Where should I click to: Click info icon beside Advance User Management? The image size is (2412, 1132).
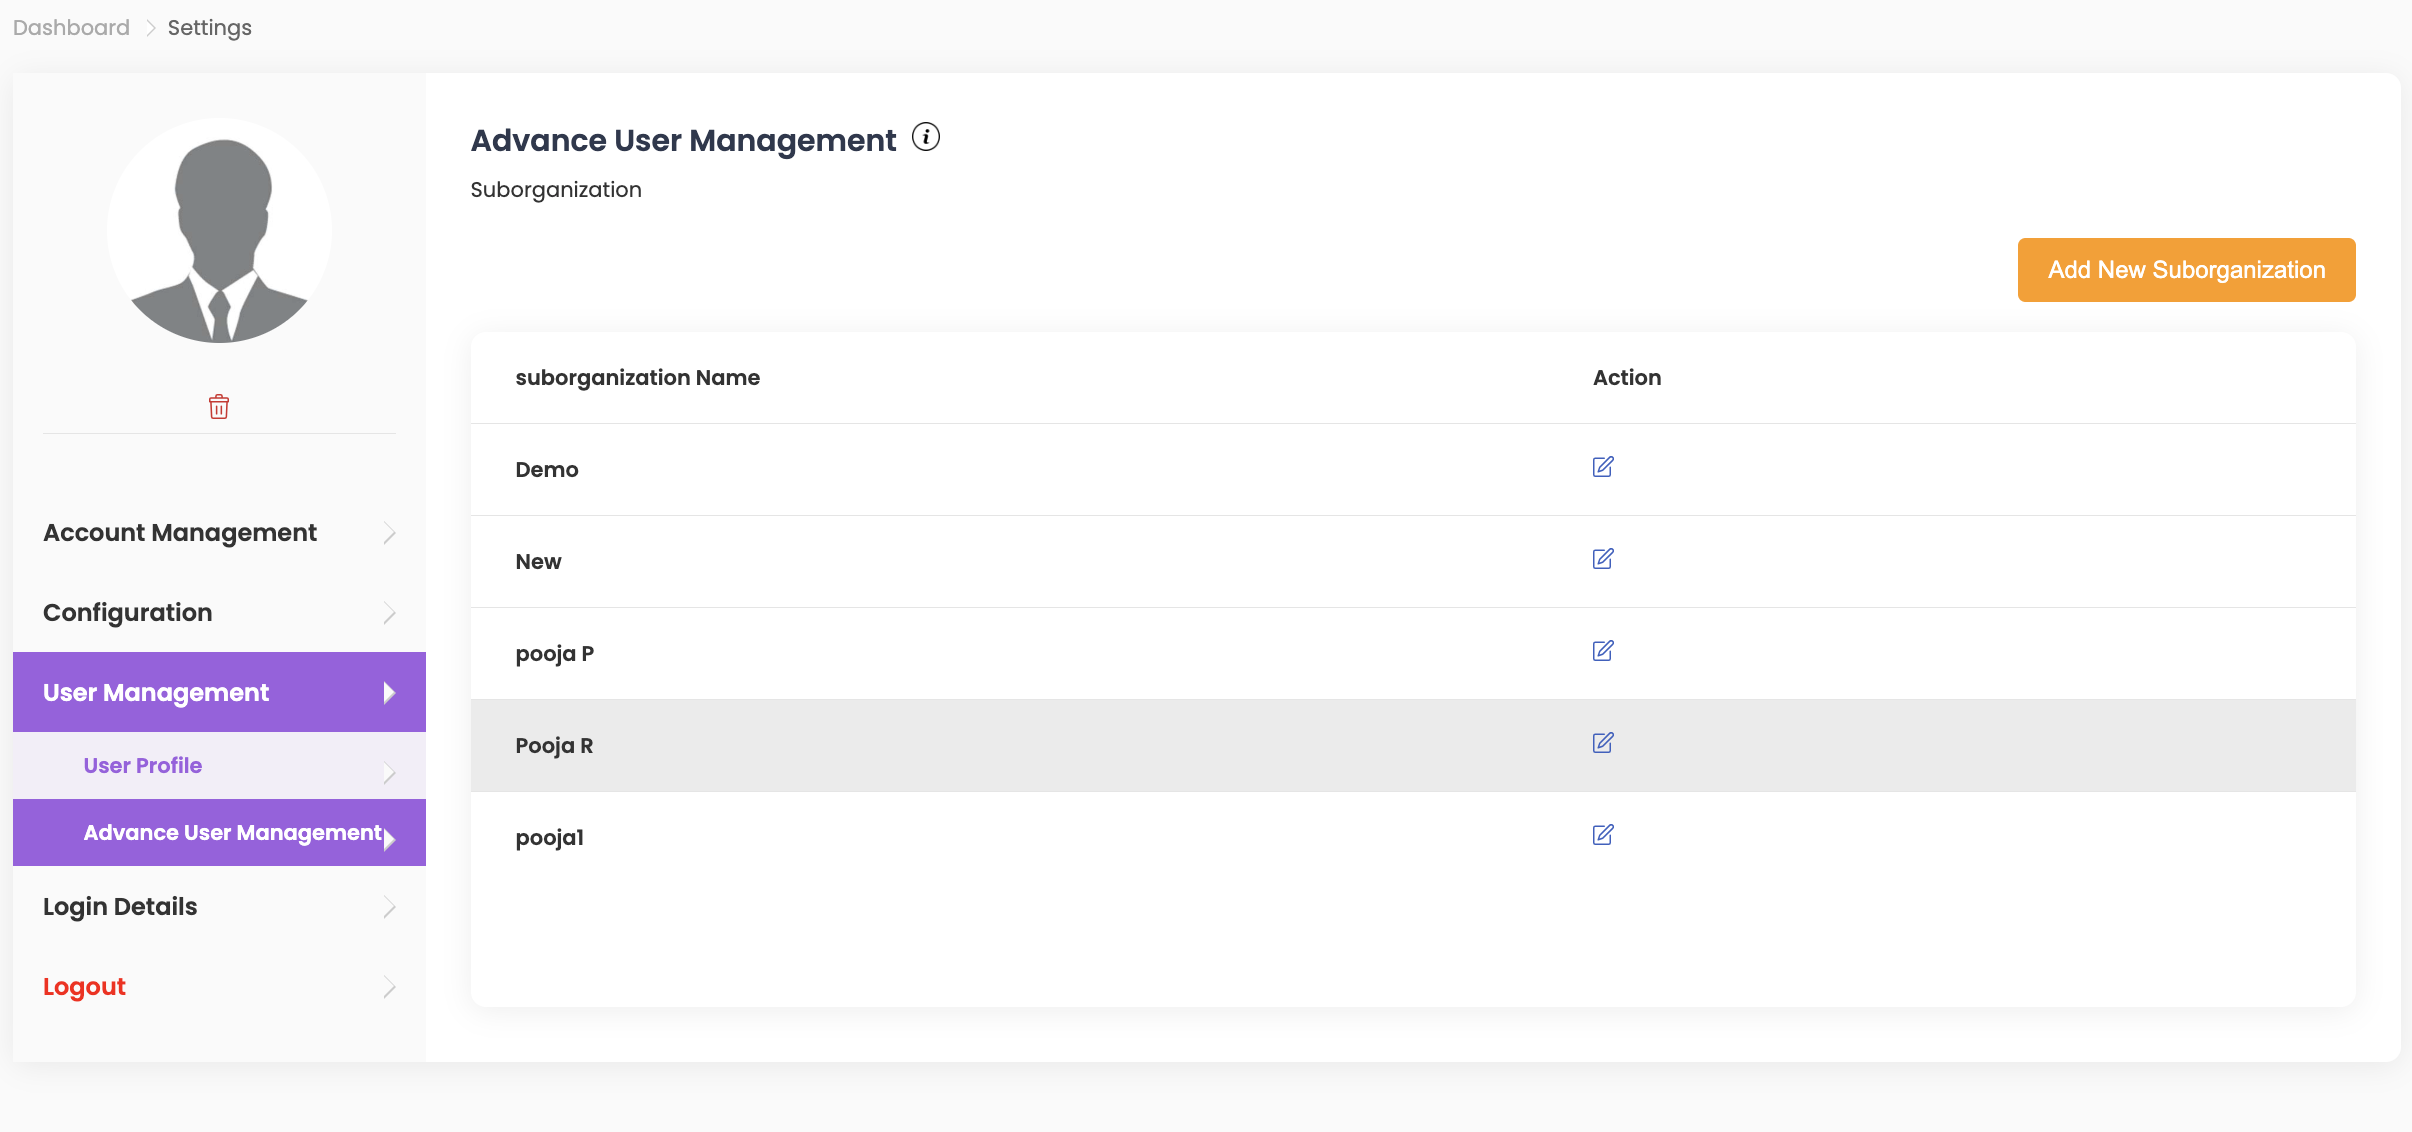(x=926, y=137)
